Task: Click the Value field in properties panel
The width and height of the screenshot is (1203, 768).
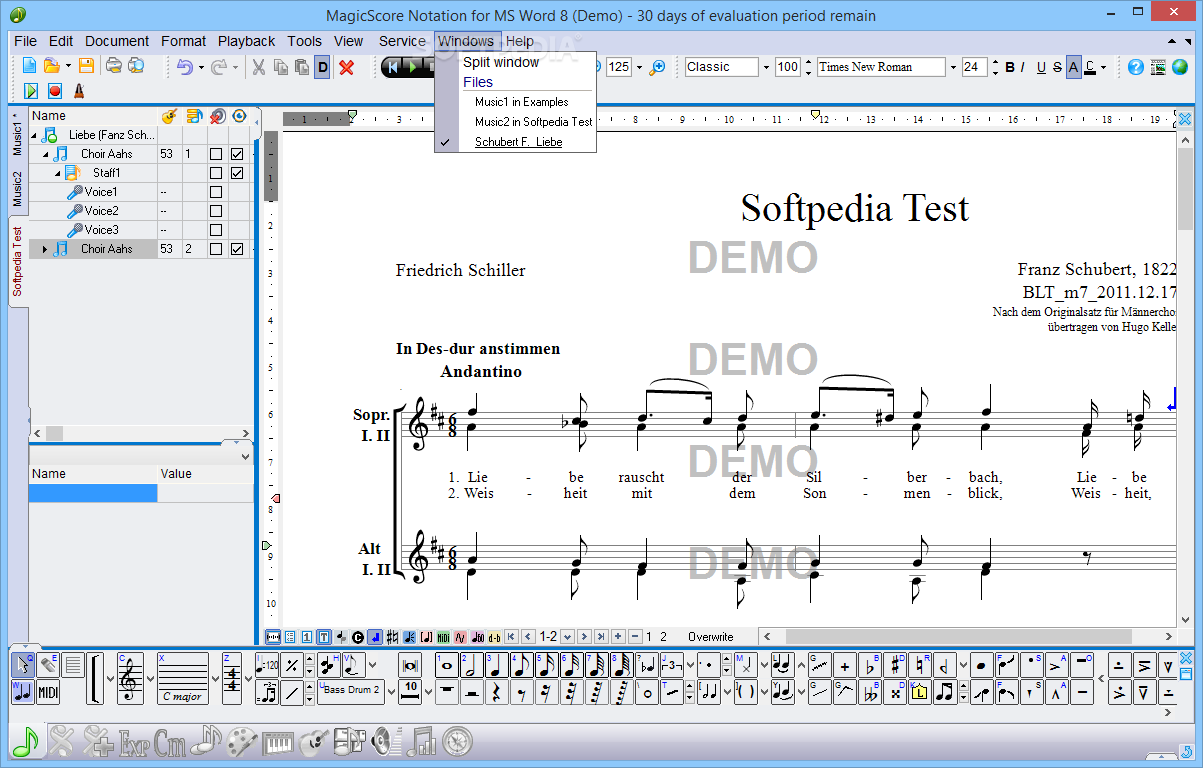Action: [205, 493]
